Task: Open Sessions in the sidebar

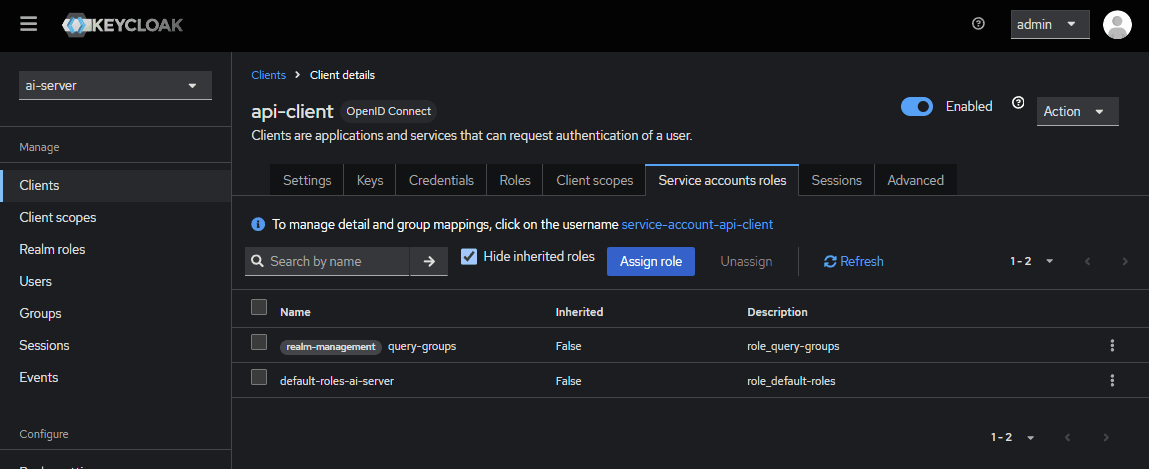Action: pos(116,345)
